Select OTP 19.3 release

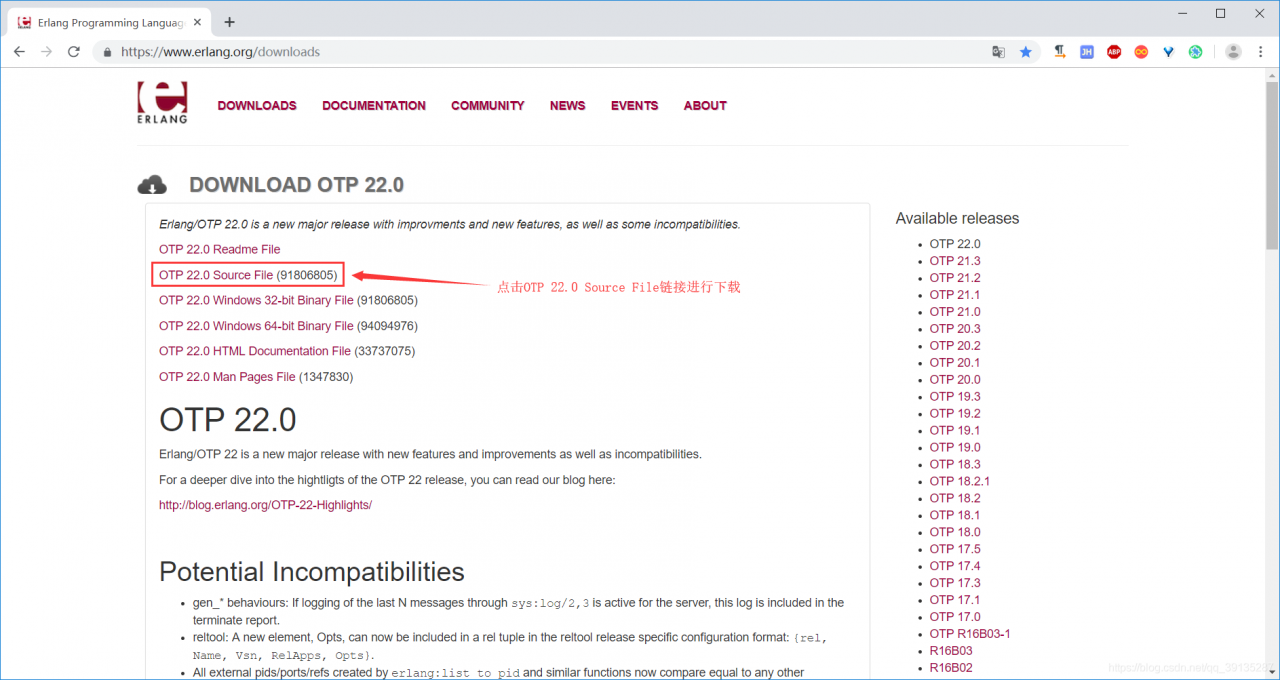pyautogui.click(x=955, y=397)
